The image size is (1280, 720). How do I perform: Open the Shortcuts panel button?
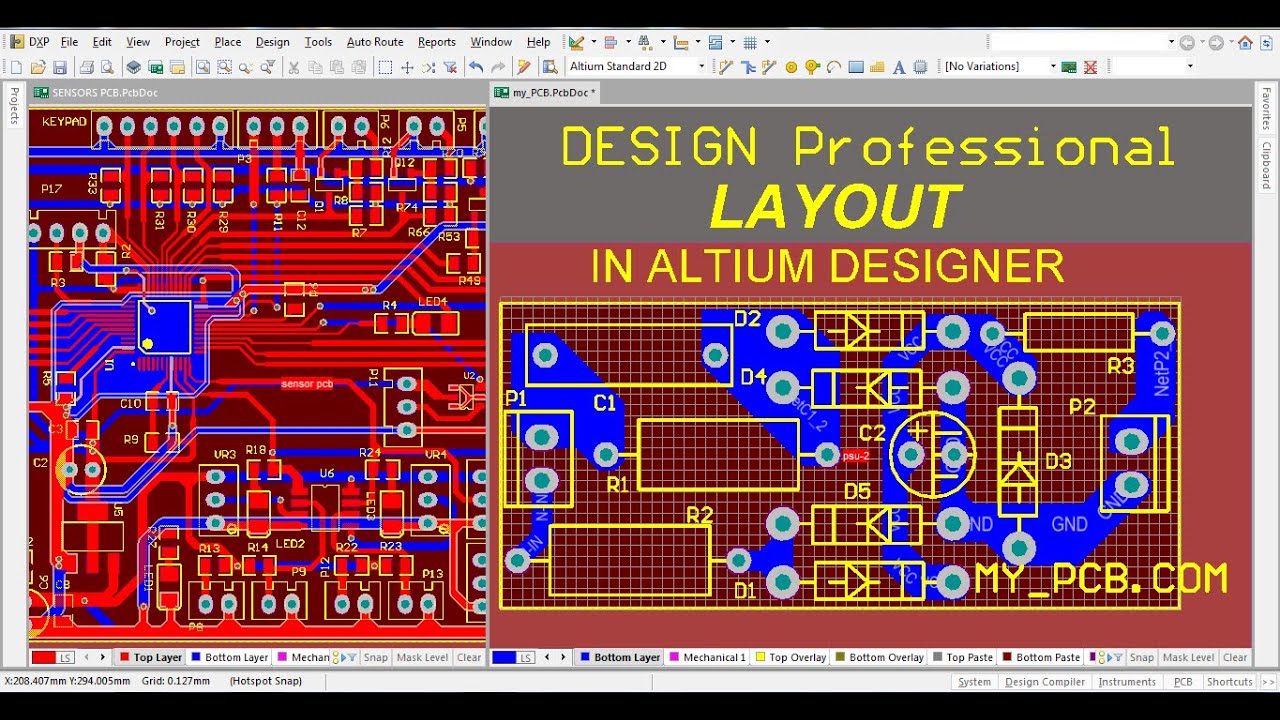click(1229, 682)
